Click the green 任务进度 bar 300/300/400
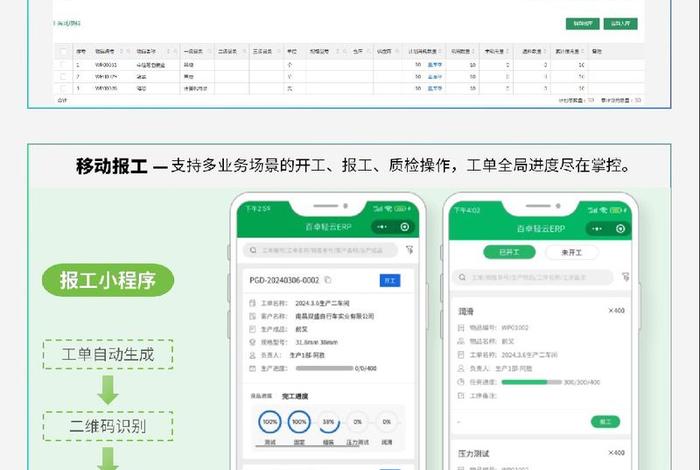The height and width of the screenshot is (470, 700). (531, 382)
